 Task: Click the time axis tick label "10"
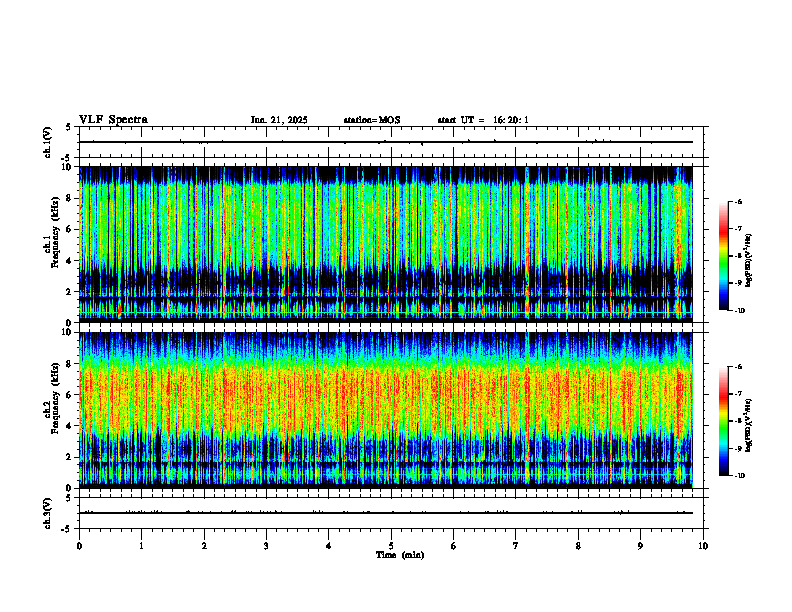[x=703, y=546]
